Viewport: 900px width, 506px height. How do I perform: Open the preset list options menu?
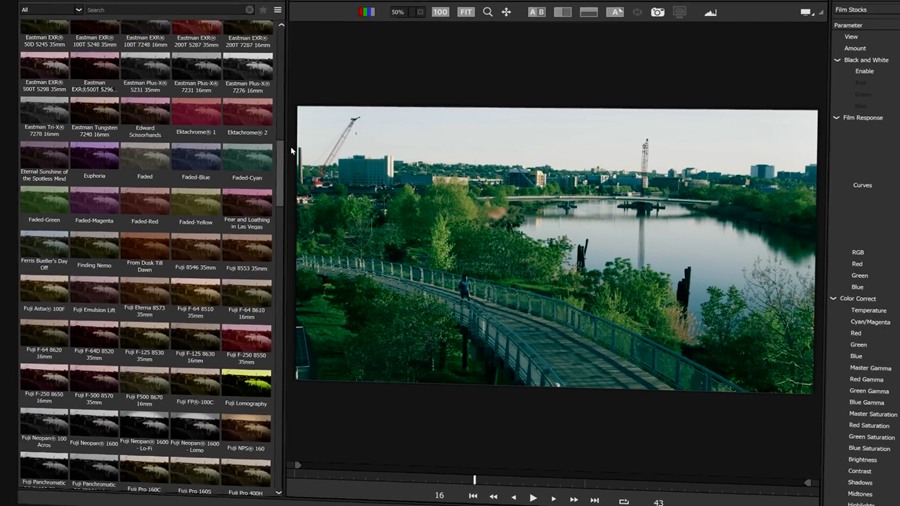(278, 10)
